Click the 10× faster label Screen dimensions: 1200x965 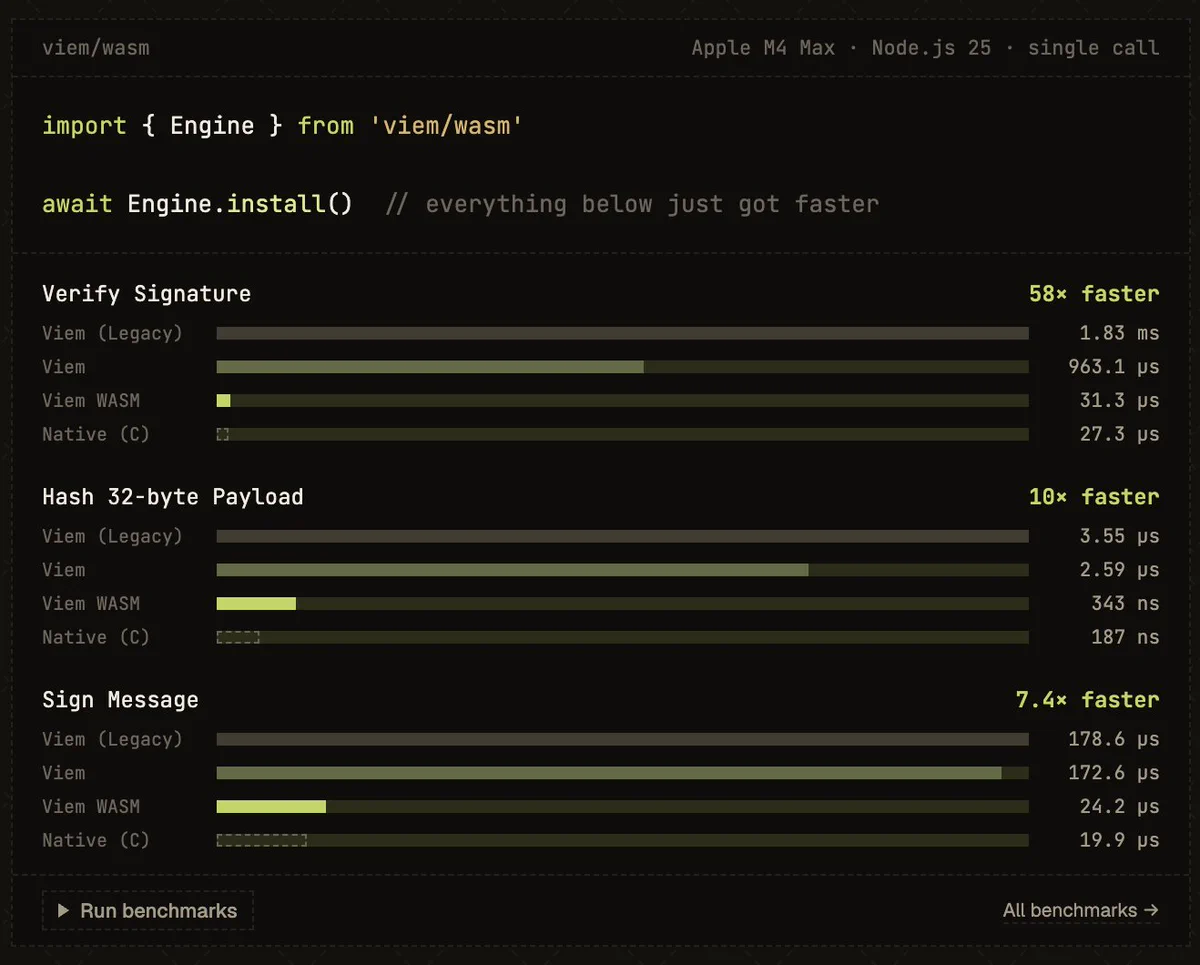pyautogui.click(x=1094, y=497)
